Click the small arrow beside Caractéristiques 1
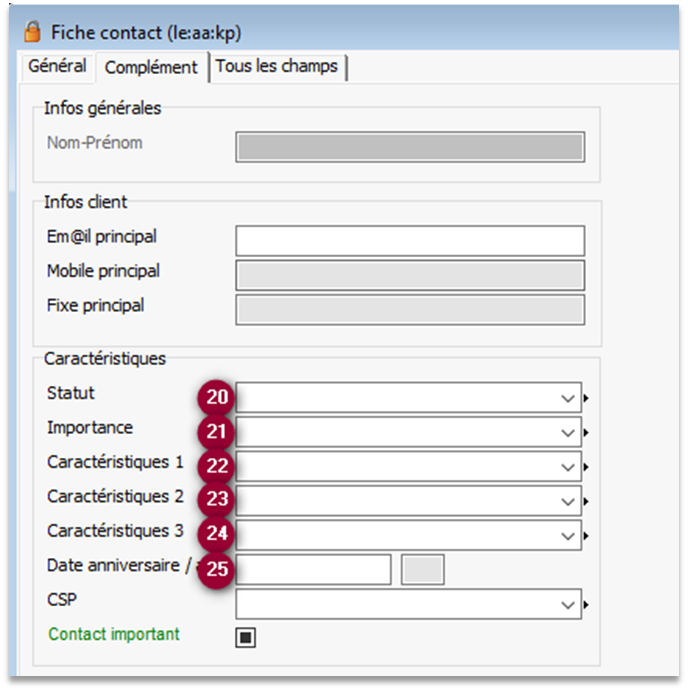Screen dimensions: 688x691 [586, 467]
